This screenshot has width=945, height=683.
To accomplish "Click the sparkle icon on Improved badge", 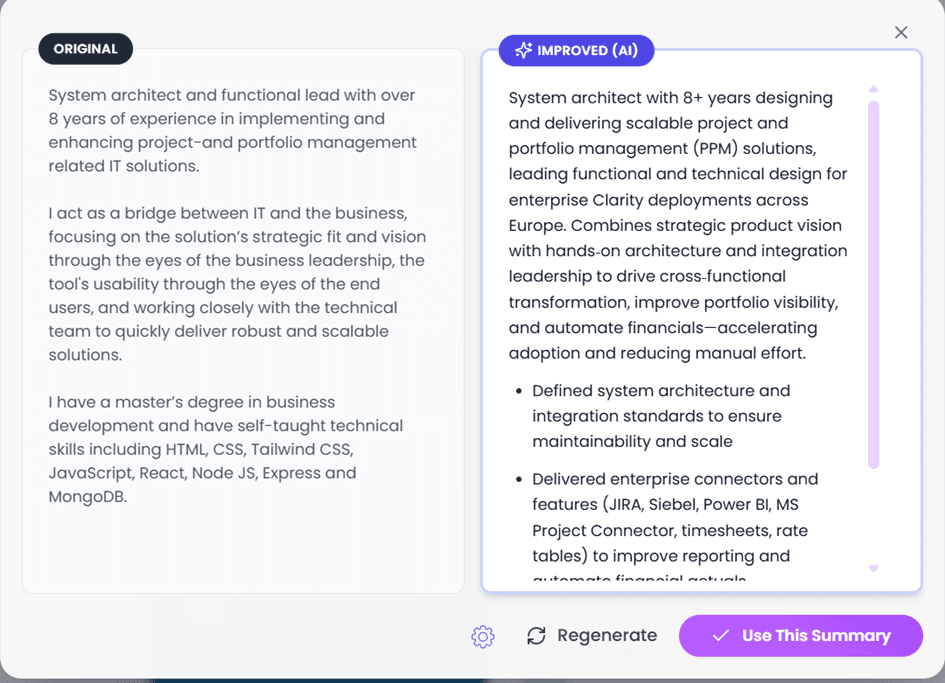I will click(523, 50).
